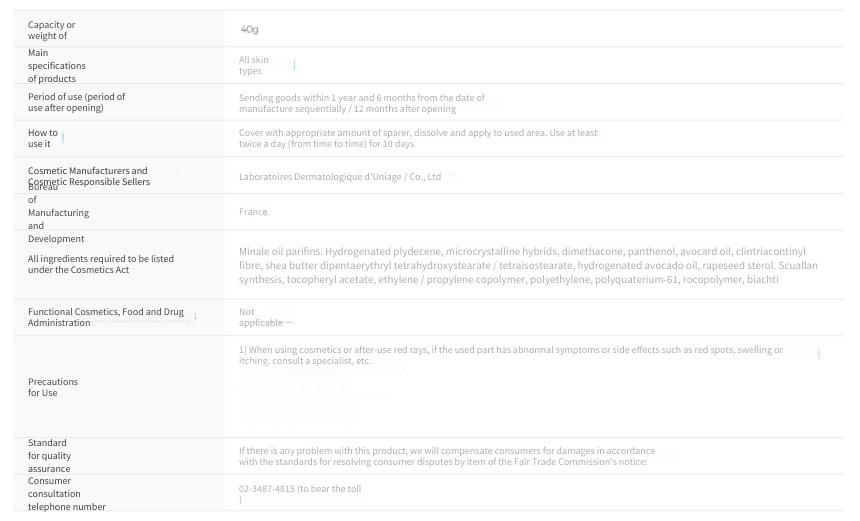Screen dimensions: 860x521
Task: Click the 'Not applicable' value
Action: 261,317
